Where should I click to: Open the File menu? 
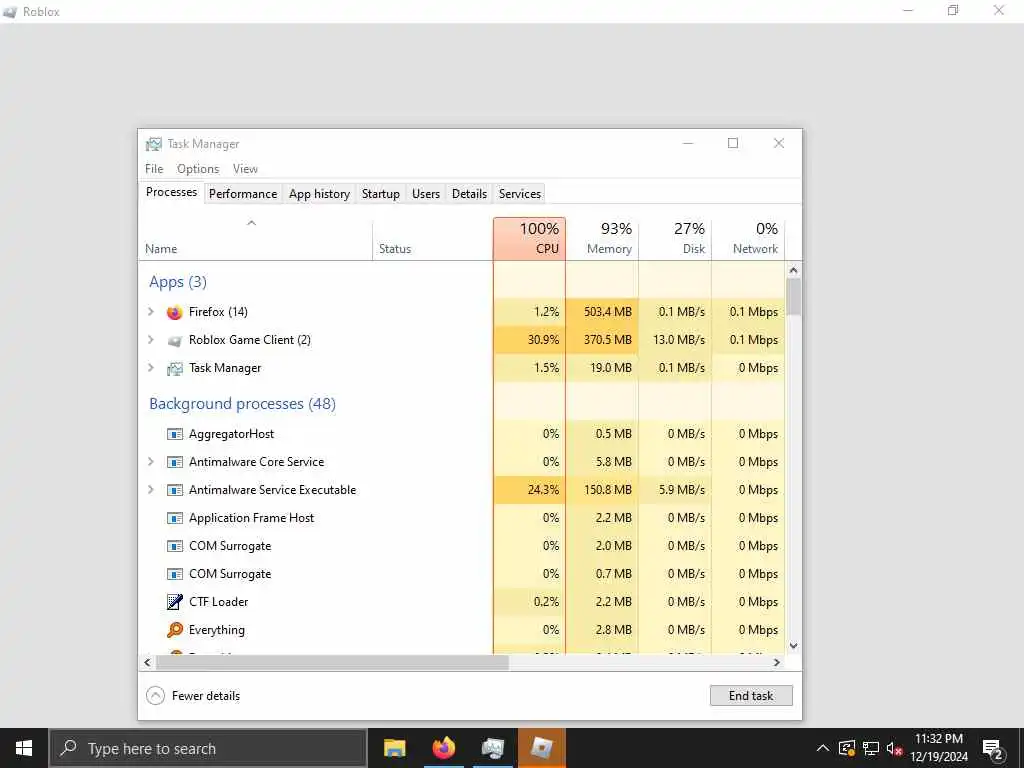(x=154, y=168)
